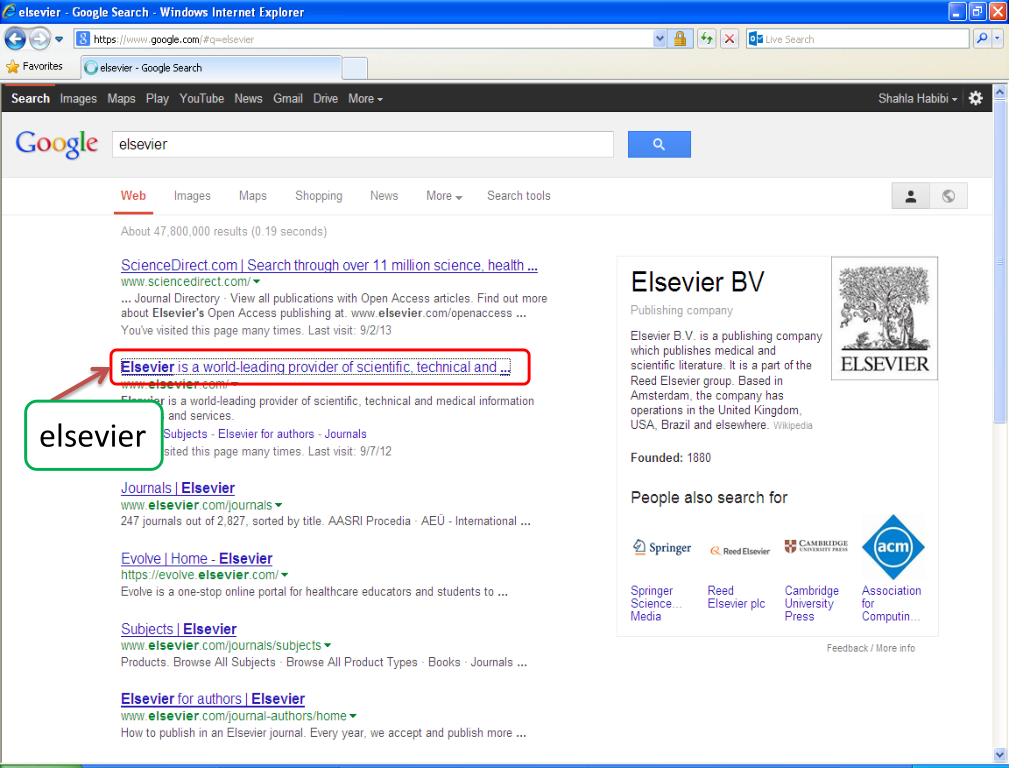The image size is (1024, 768).
Task: Open 'Elsevier is a world-leading provider' result link
Action: (x=315, y=367)
